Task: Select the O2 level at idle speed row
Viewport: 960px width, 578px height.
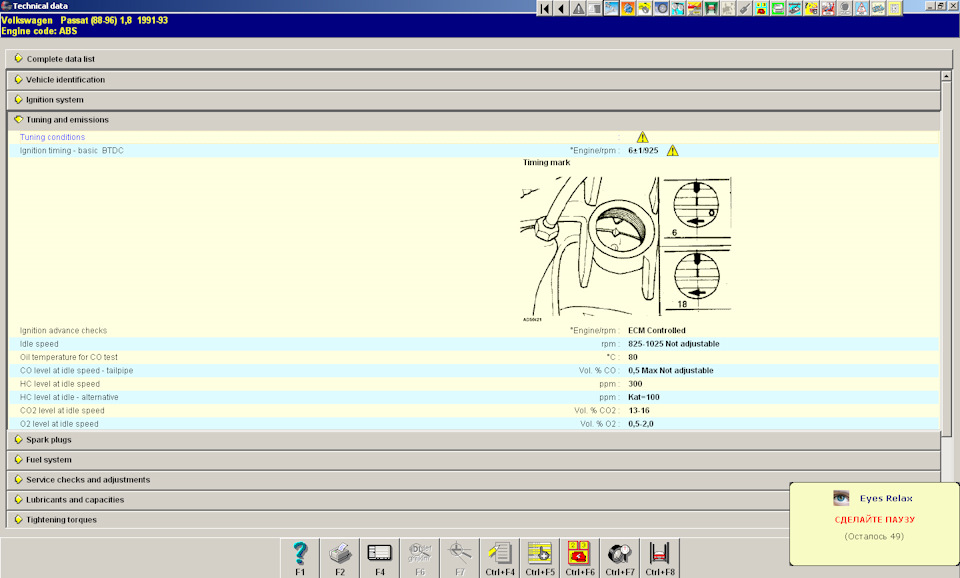Action: click(474, 424)
